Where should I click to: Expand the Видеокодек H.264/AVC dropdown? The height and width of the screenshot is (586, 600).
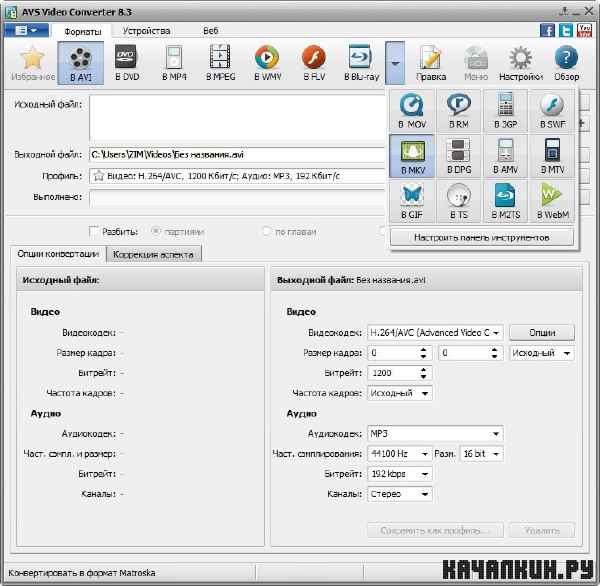tap(496, 333)
